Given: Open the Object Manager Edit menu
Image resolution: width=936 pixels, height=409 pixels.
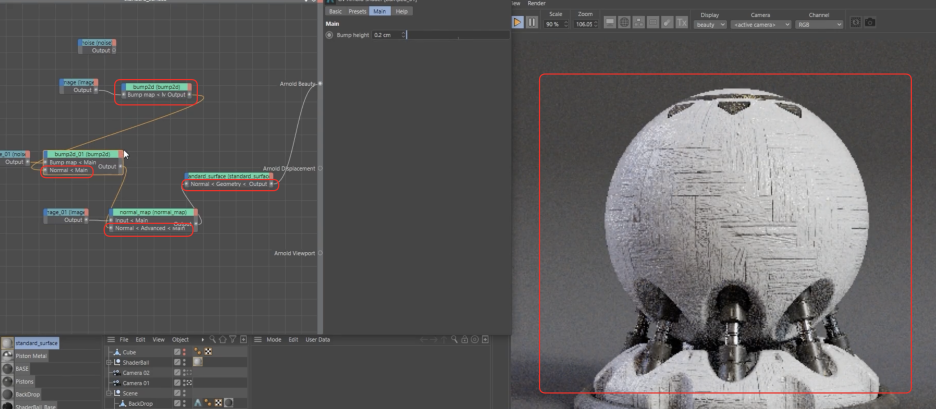Looking at the screenshot, I should click(x=140, y=340).
